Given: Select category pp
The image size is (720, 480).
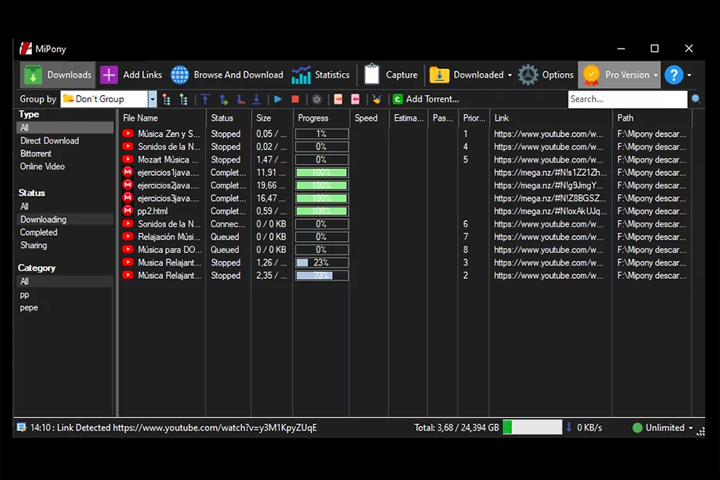Looking at the screenshot, I should [x=24, y=295].
